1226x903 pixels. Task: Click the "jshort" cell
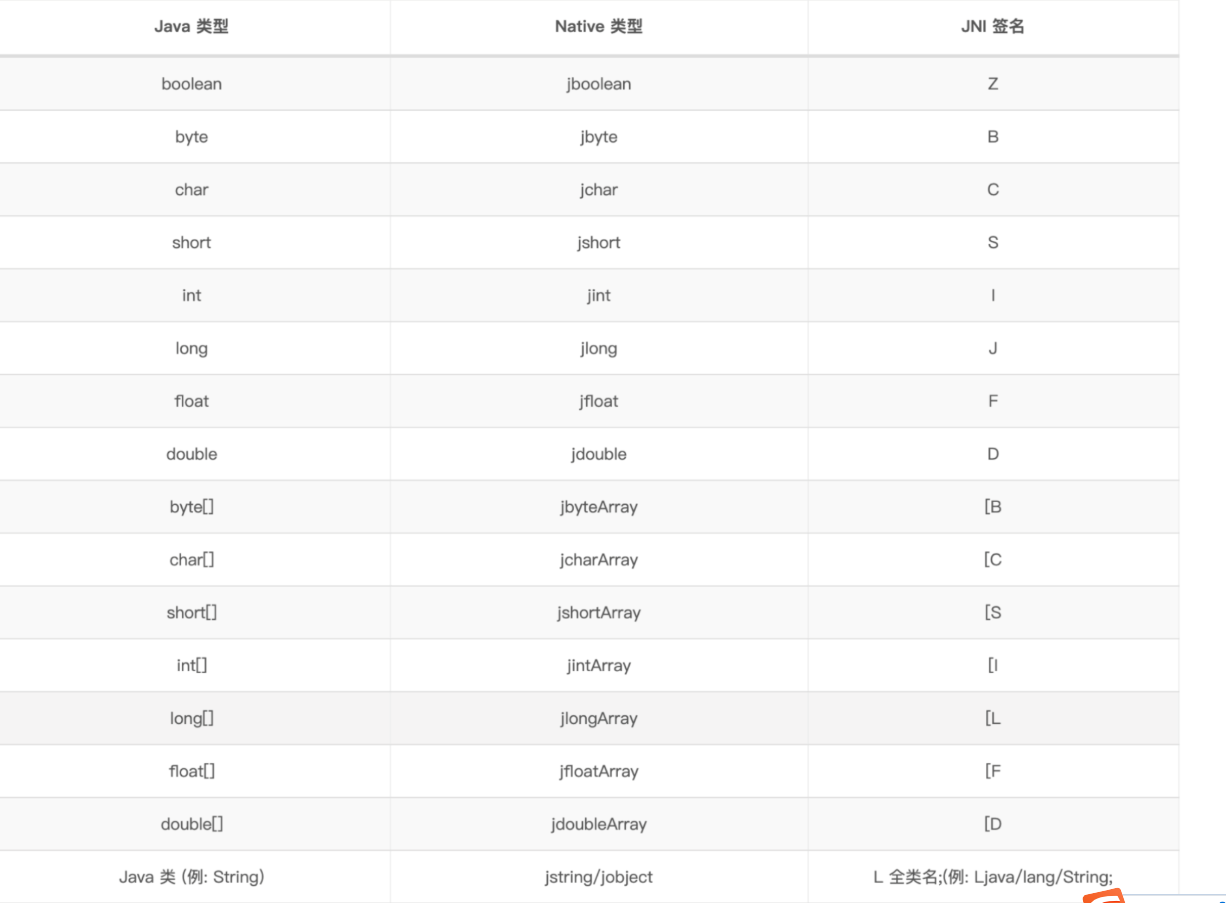click(x=598, y=243)
